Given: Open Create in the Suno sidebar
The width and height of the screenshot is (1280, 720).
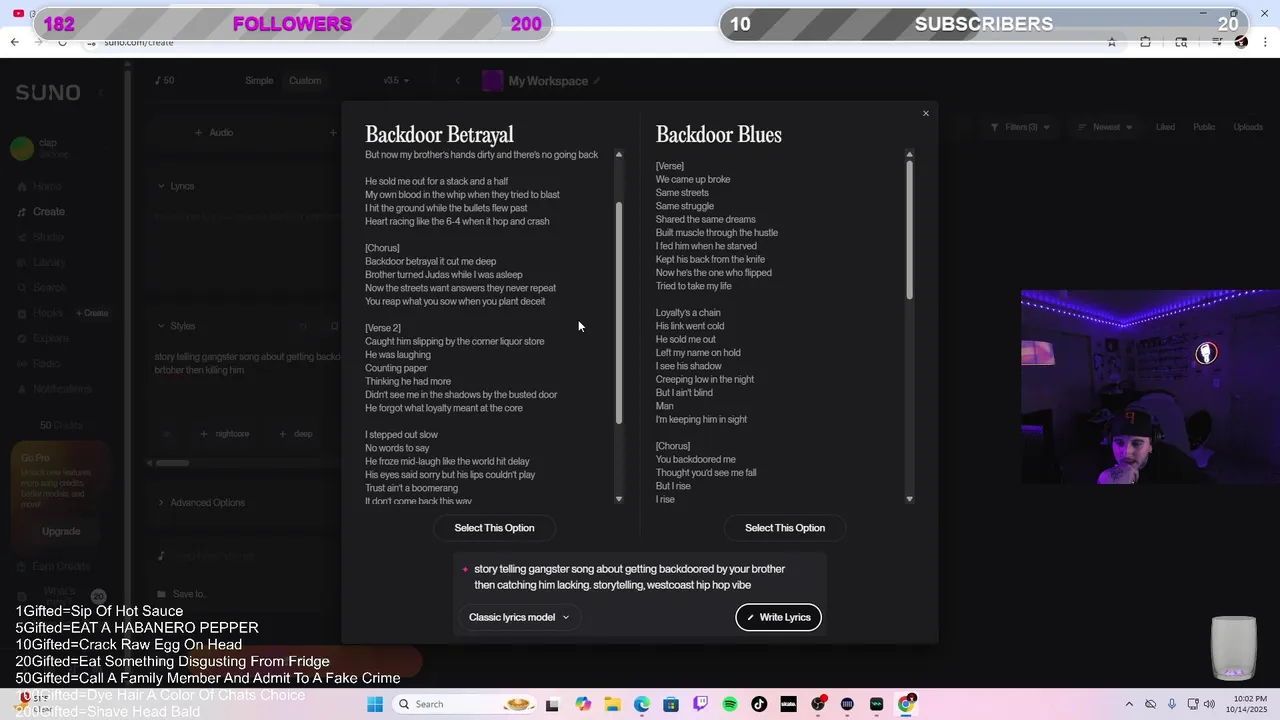Looking at the screenshot, I should 41,211.
